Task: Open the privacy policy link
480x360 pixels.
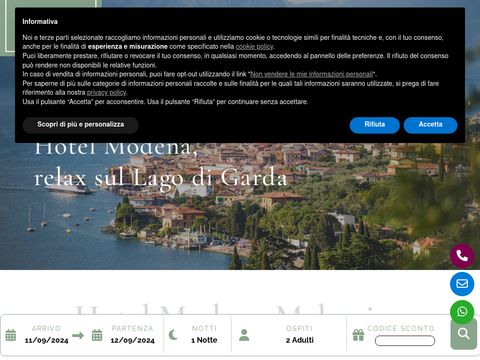Action: pos(106,93)
